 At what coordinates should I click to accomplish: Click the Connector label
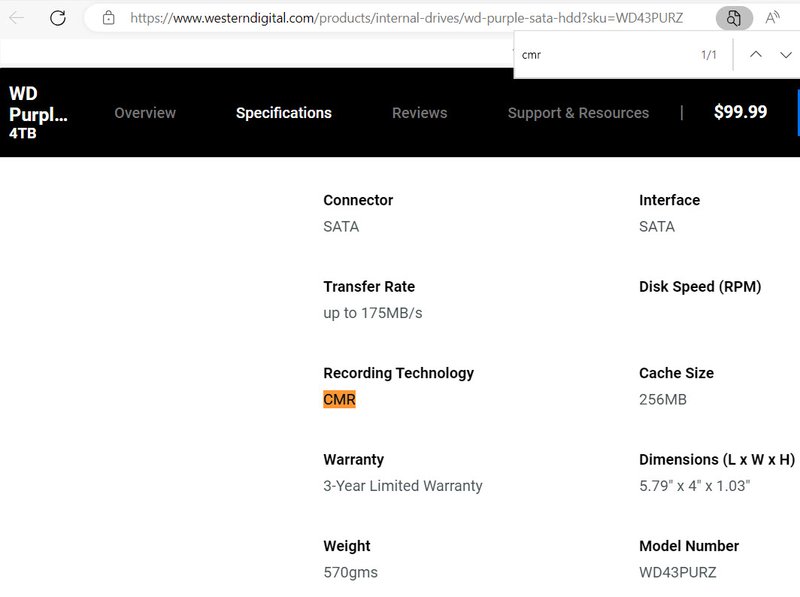358,200
